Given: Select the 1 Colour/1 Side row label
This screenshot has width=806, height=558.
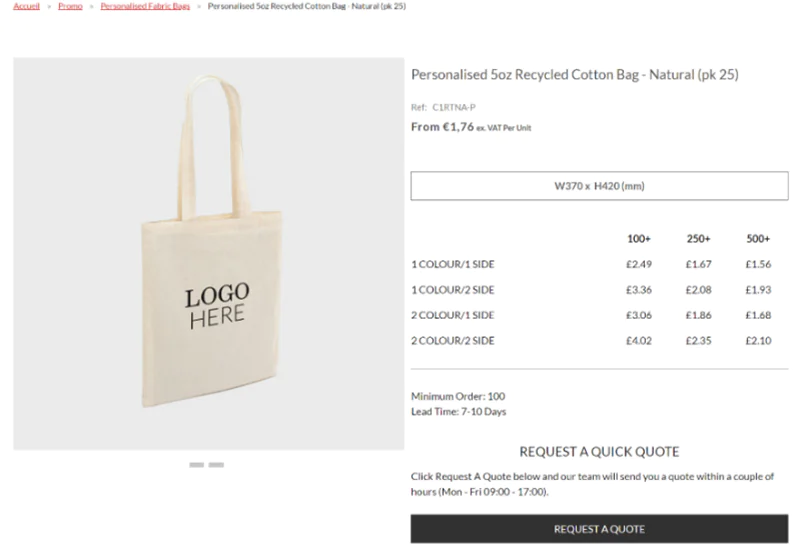Looking at the screenshot, I should 453,265.
